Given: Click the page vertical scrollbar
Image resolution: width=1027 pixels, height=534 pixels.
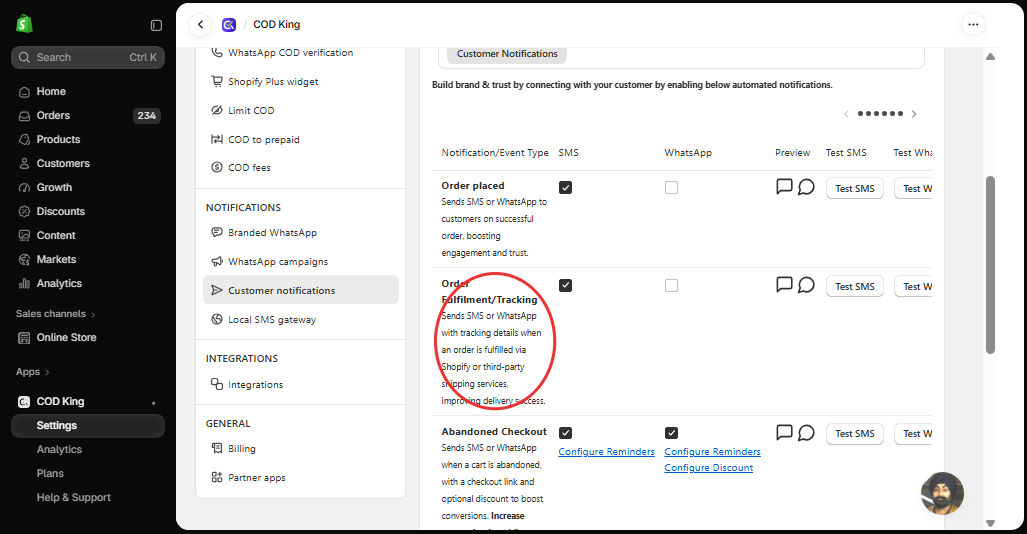Looking at the screenshot, I should click(x=990, y=265).
